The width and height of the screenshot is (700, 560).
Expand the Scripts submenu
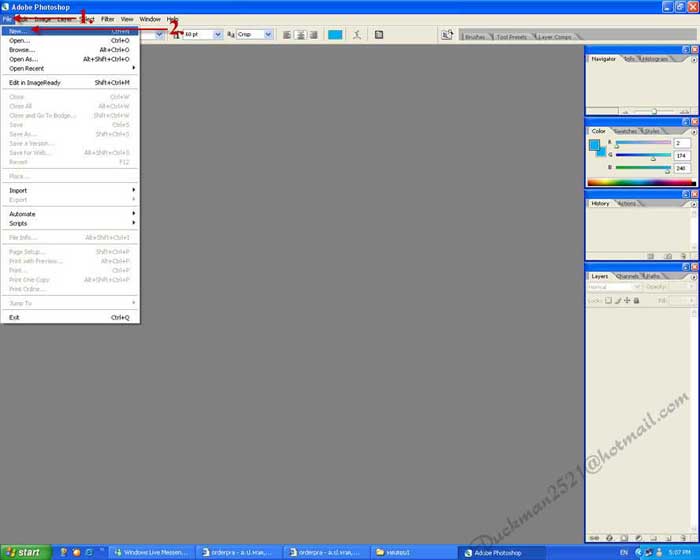[70, 224]
